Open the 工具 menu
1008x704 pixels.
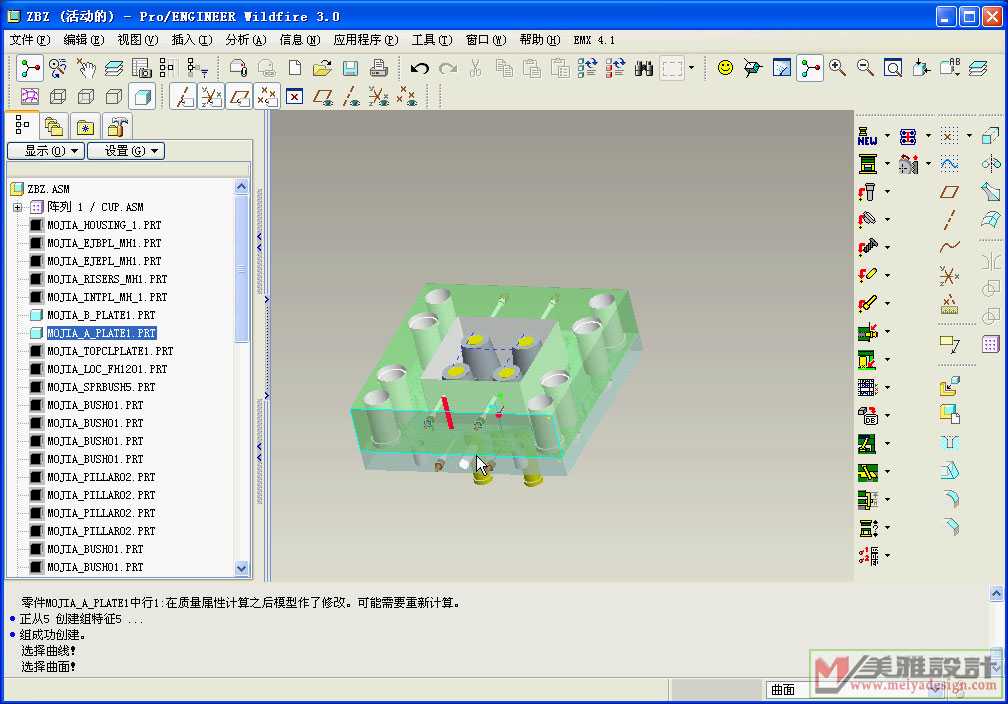[432, 40]
